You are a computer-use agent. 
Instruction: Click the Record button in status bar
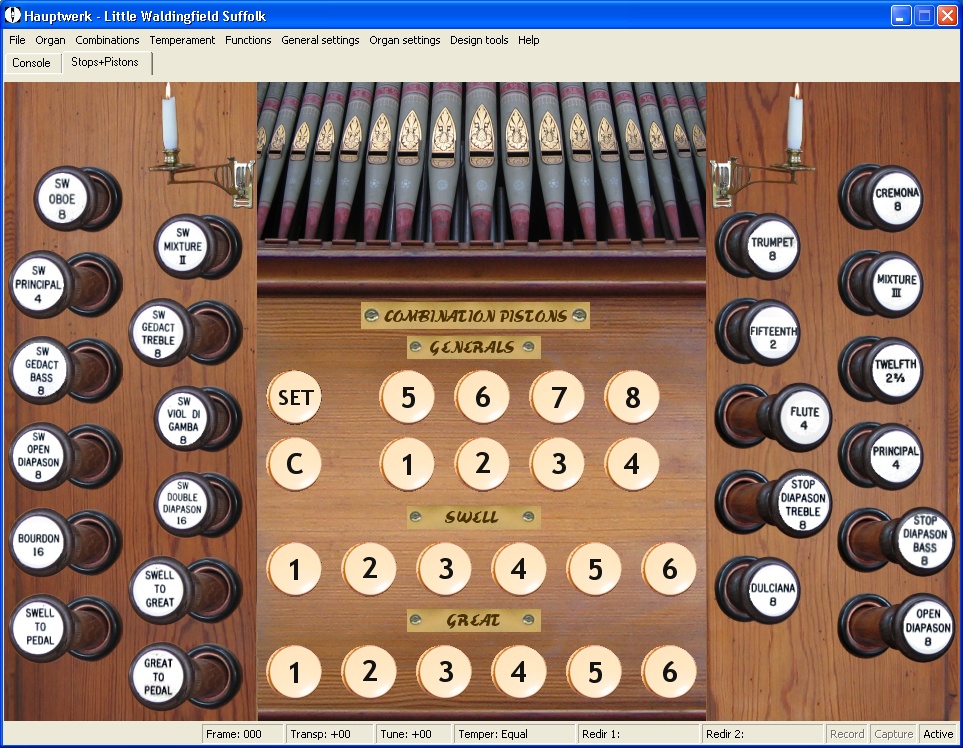pos(846,734)
